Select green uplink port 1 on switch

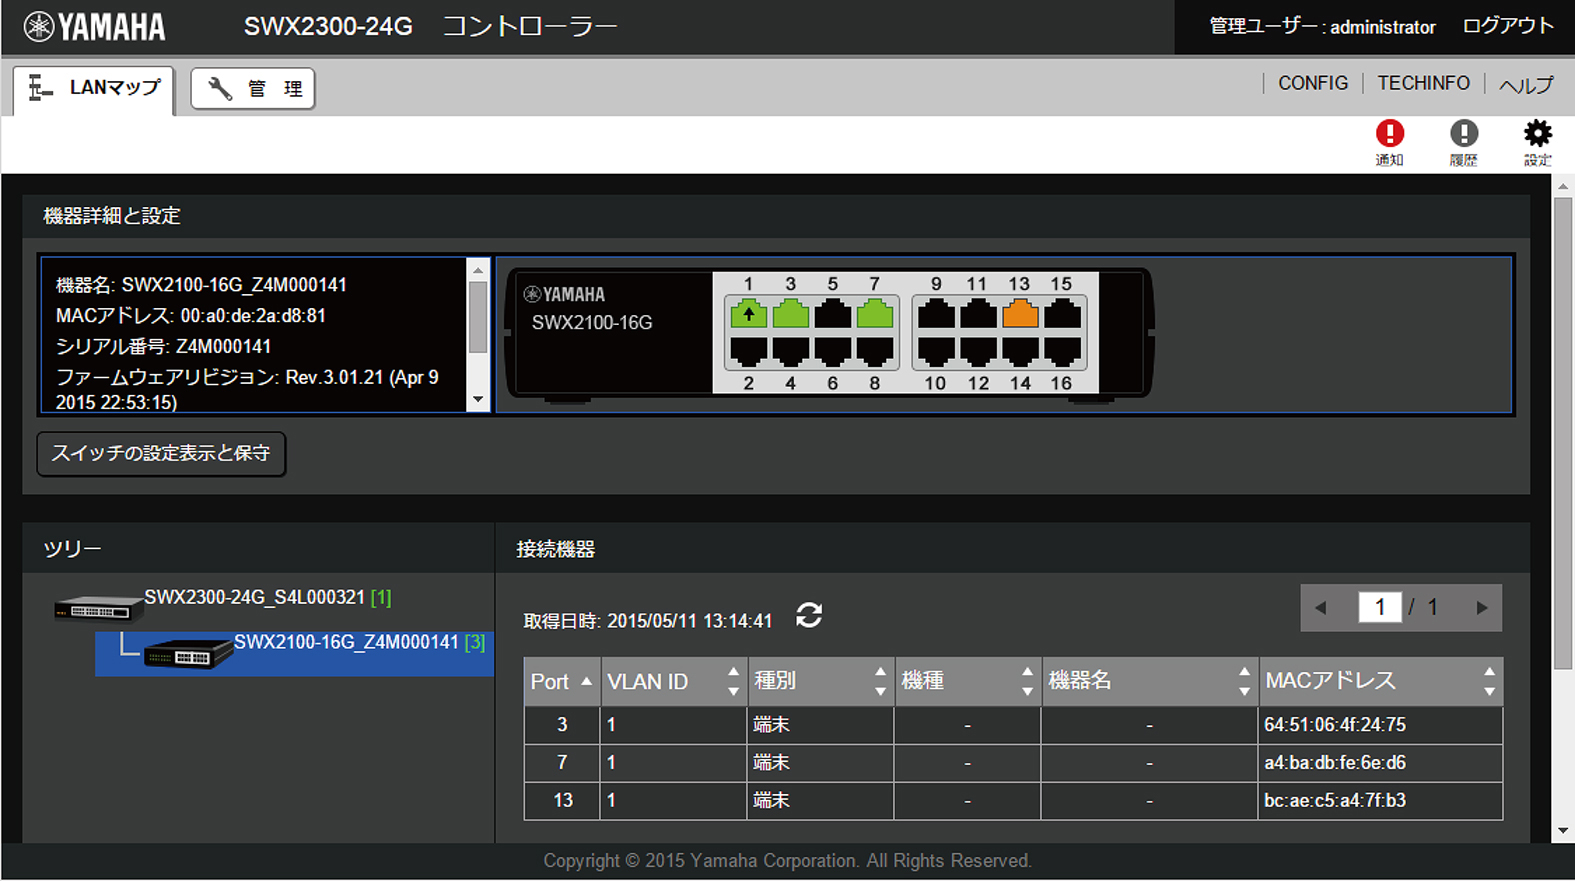[x=748, y=315]
